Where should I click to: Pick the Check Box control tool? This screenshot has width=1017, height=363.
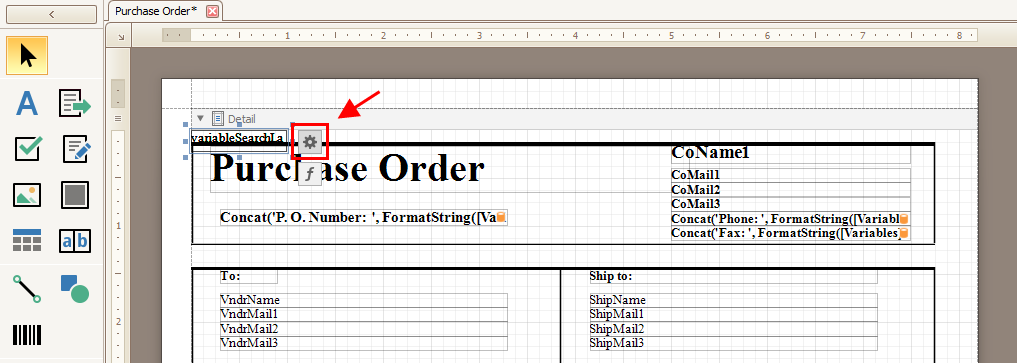[27, 148]
